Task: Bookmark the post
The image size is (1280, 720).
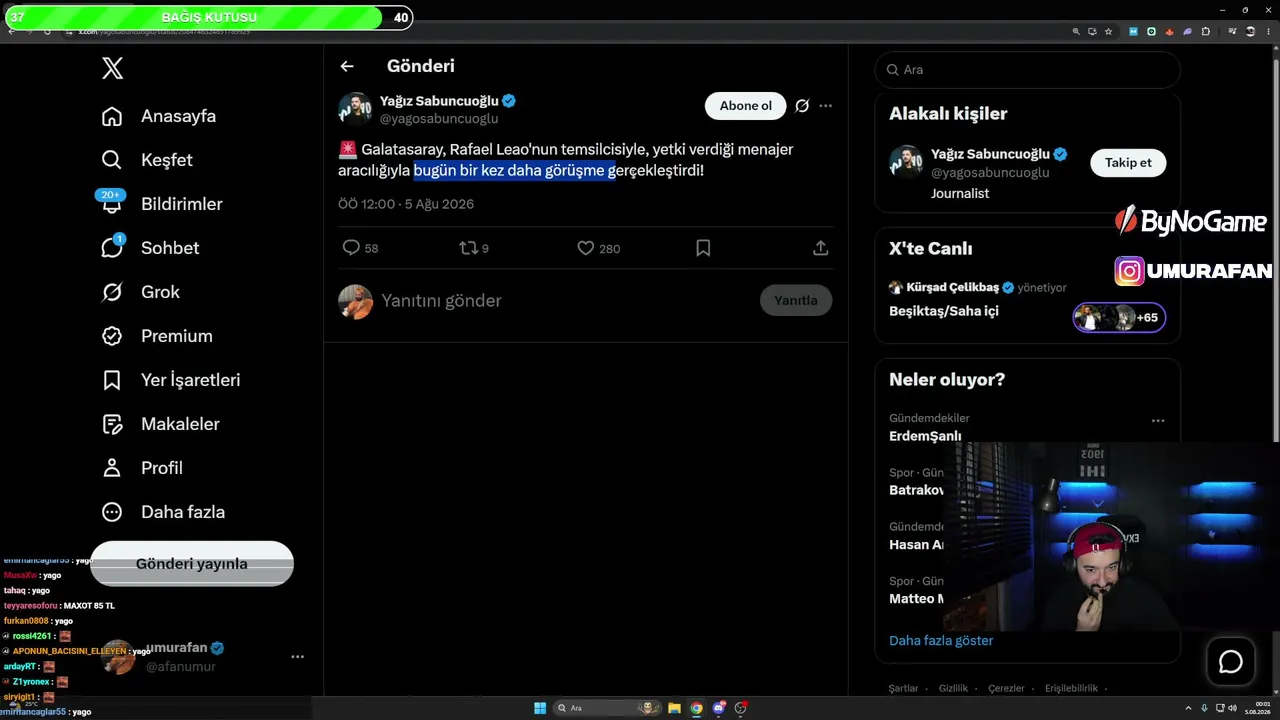Action: [x=703, y=248]
